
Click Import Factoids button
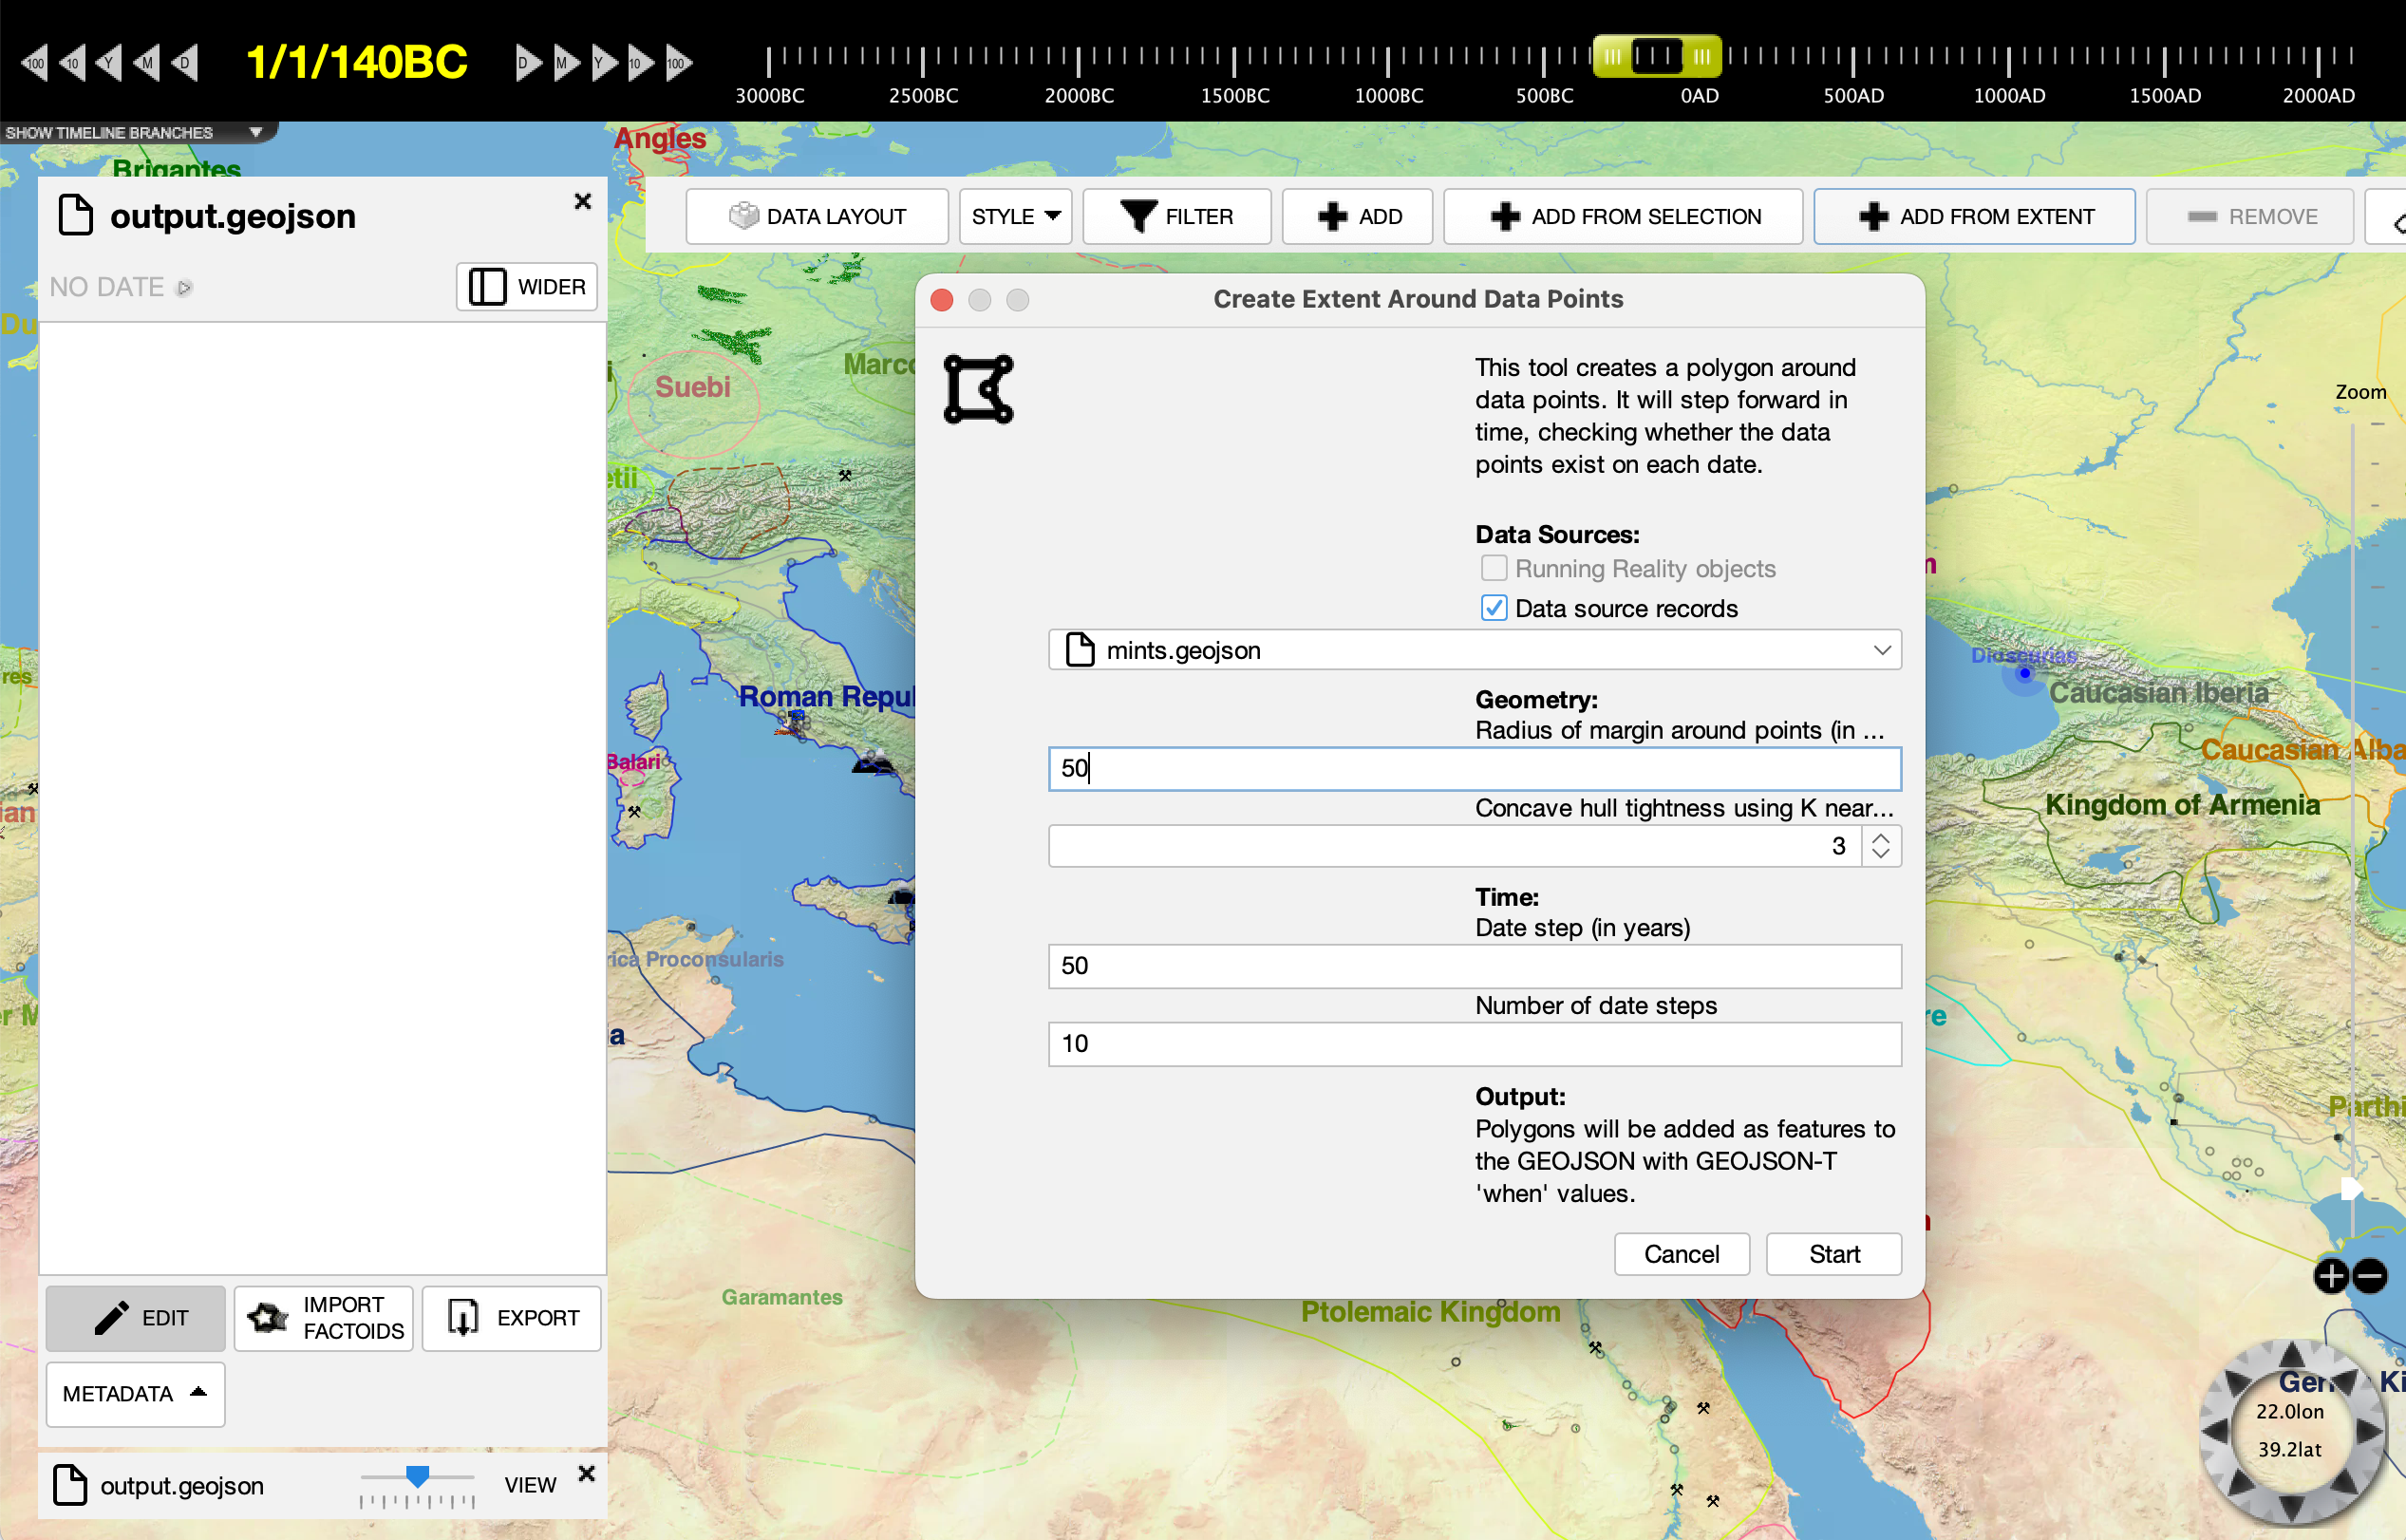pos(324,1318)
